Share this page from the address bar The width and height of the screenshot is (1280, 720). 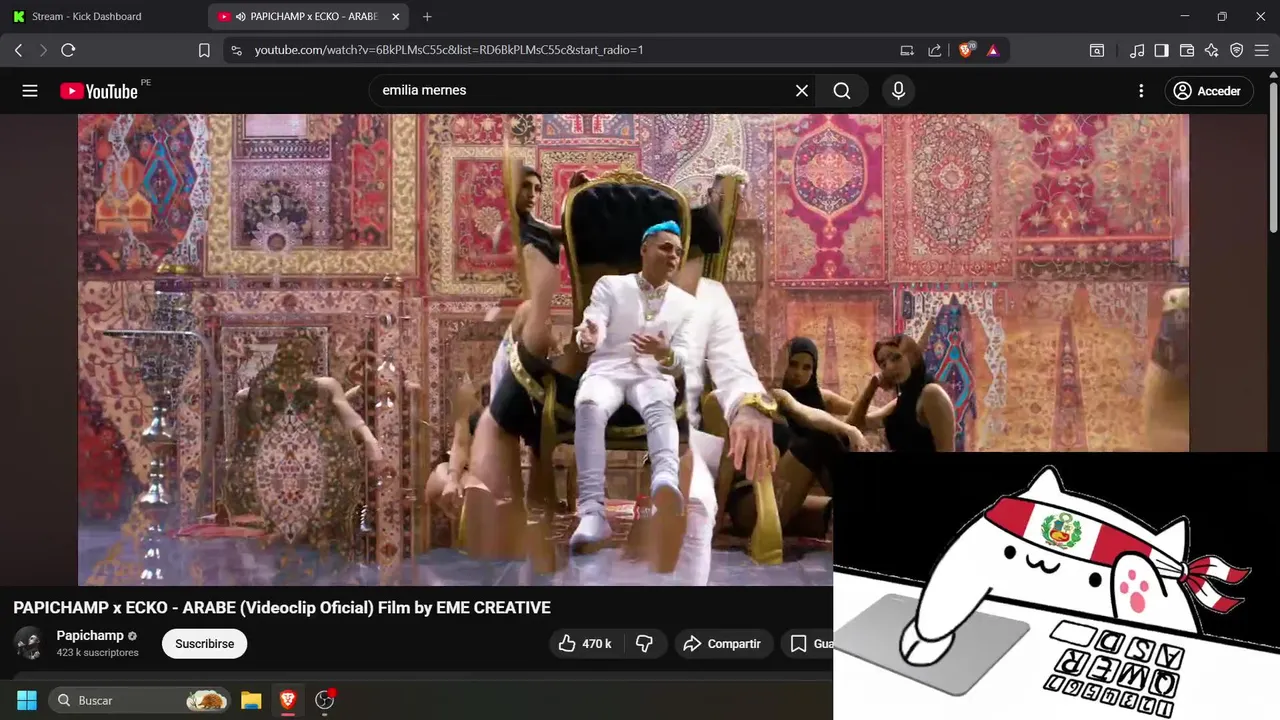coord(935,50)
